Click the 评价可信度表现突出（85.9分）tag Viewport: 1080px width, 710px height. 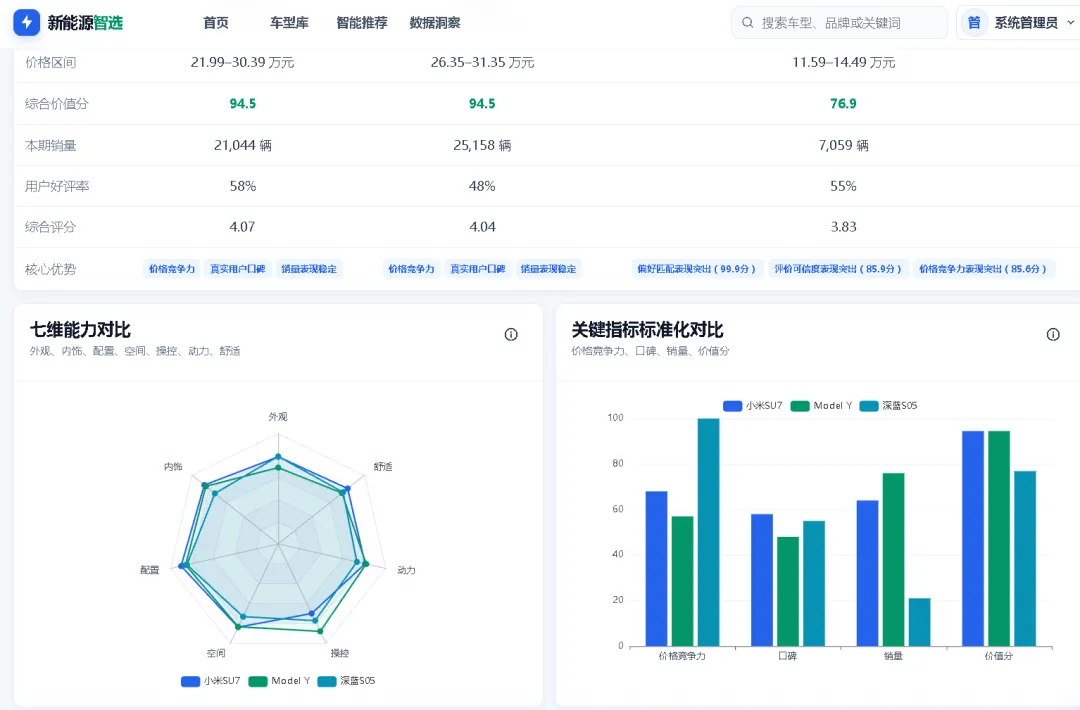pyautogui.click(x=838, y=269)
